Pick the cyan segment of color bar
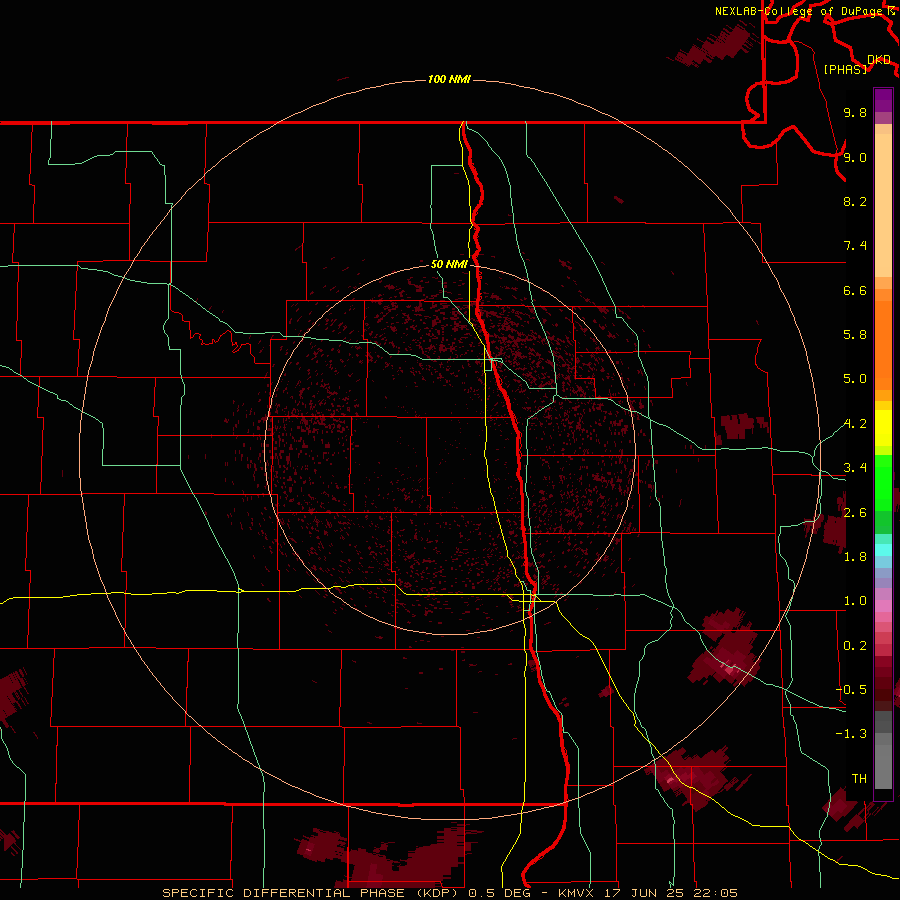 tap(883, 550)
